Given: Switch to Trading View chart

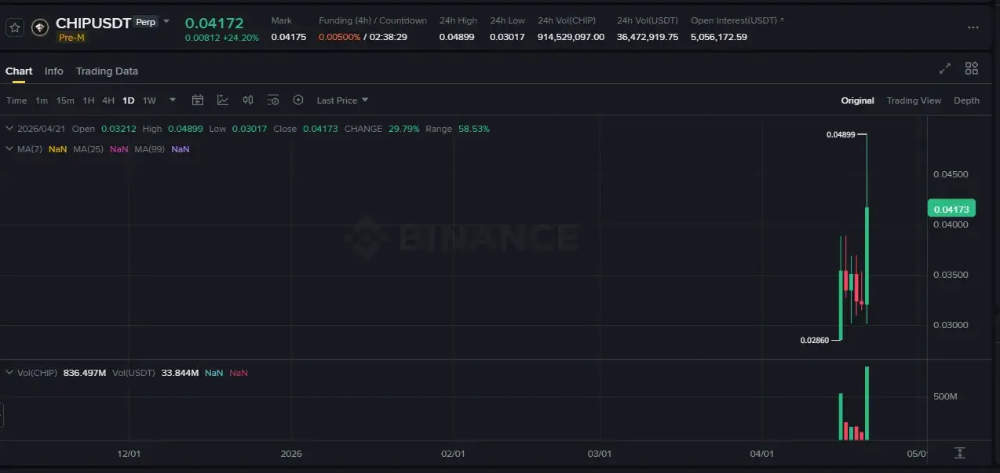Looking at the screenshot, I should click(913, 101).
